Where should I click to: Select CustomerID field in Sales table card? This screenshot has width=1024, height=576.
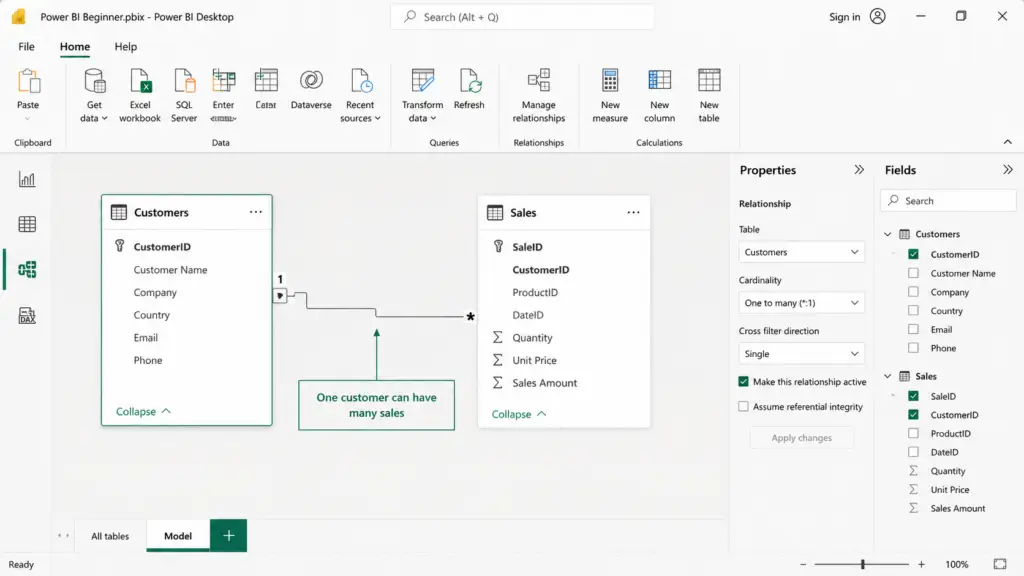(541, 270)
